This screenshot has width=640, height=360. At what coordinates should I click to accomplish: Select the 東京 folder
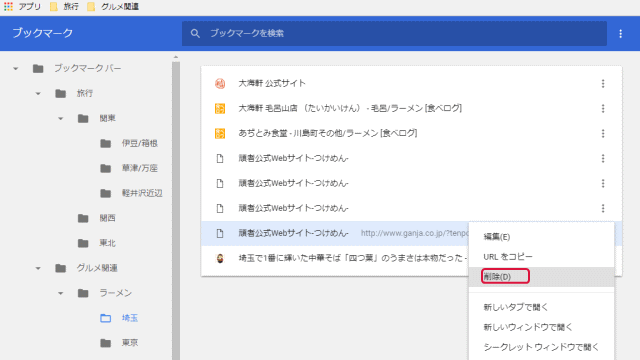(130, 343)
